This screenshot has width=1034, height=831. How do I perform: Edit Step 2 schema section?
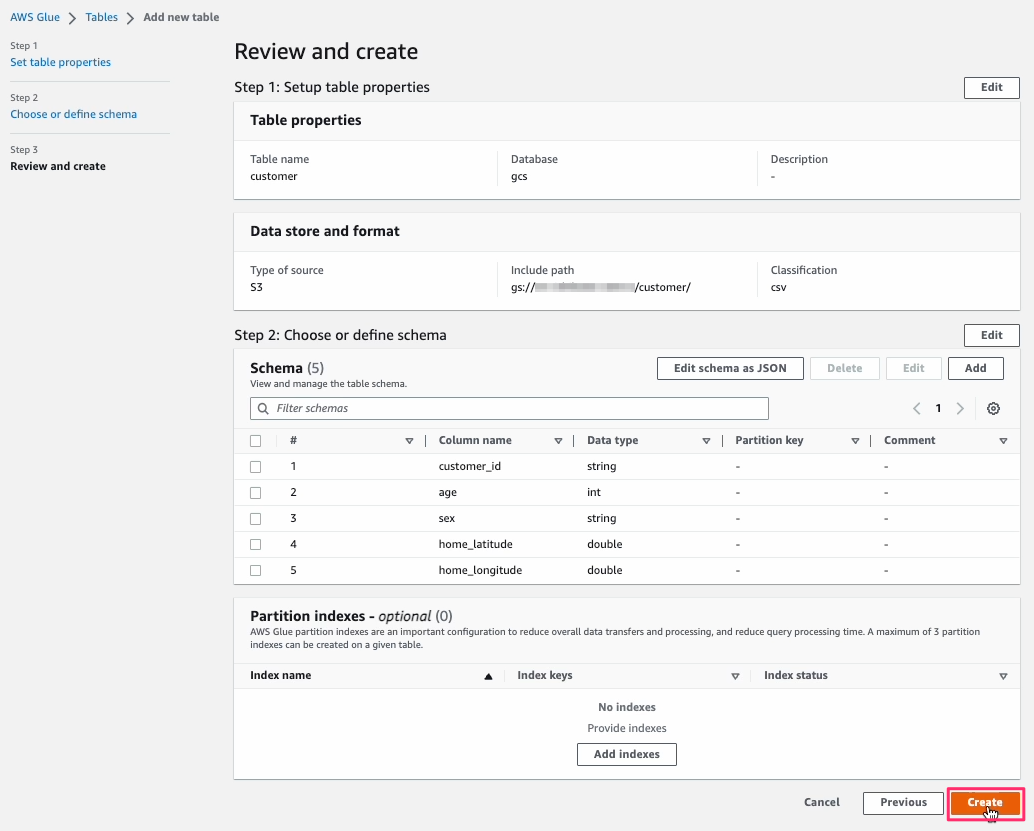click(991, 335)
